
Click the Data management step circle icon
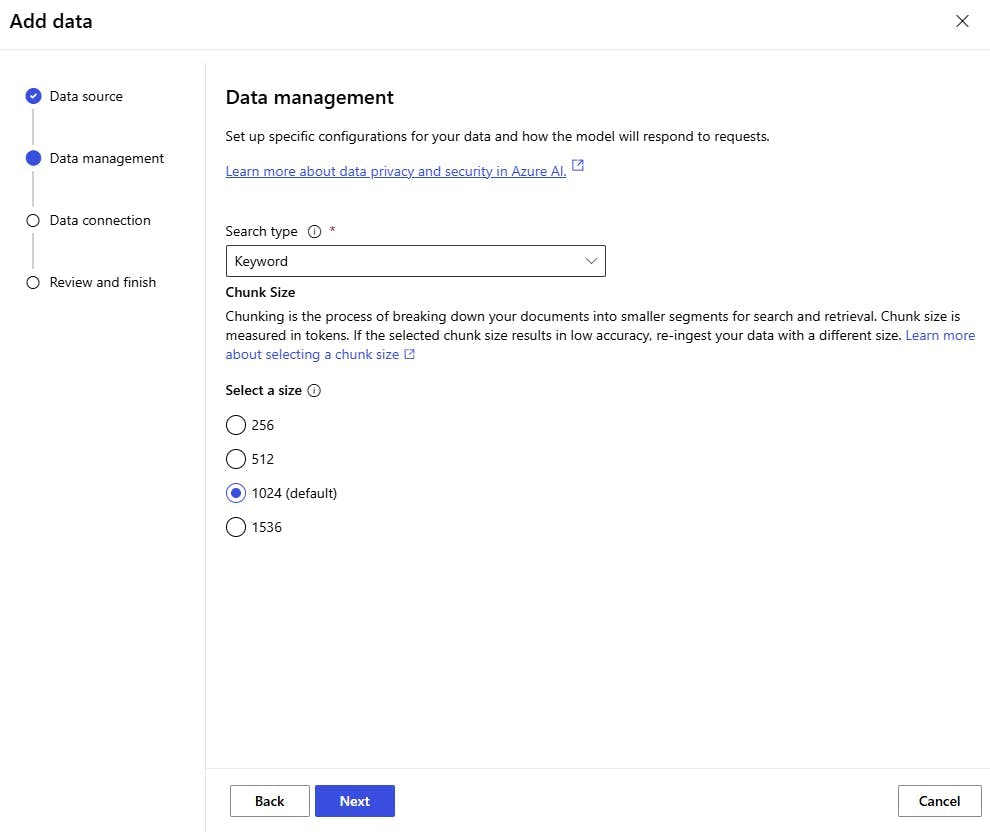[x=33, y=158]
